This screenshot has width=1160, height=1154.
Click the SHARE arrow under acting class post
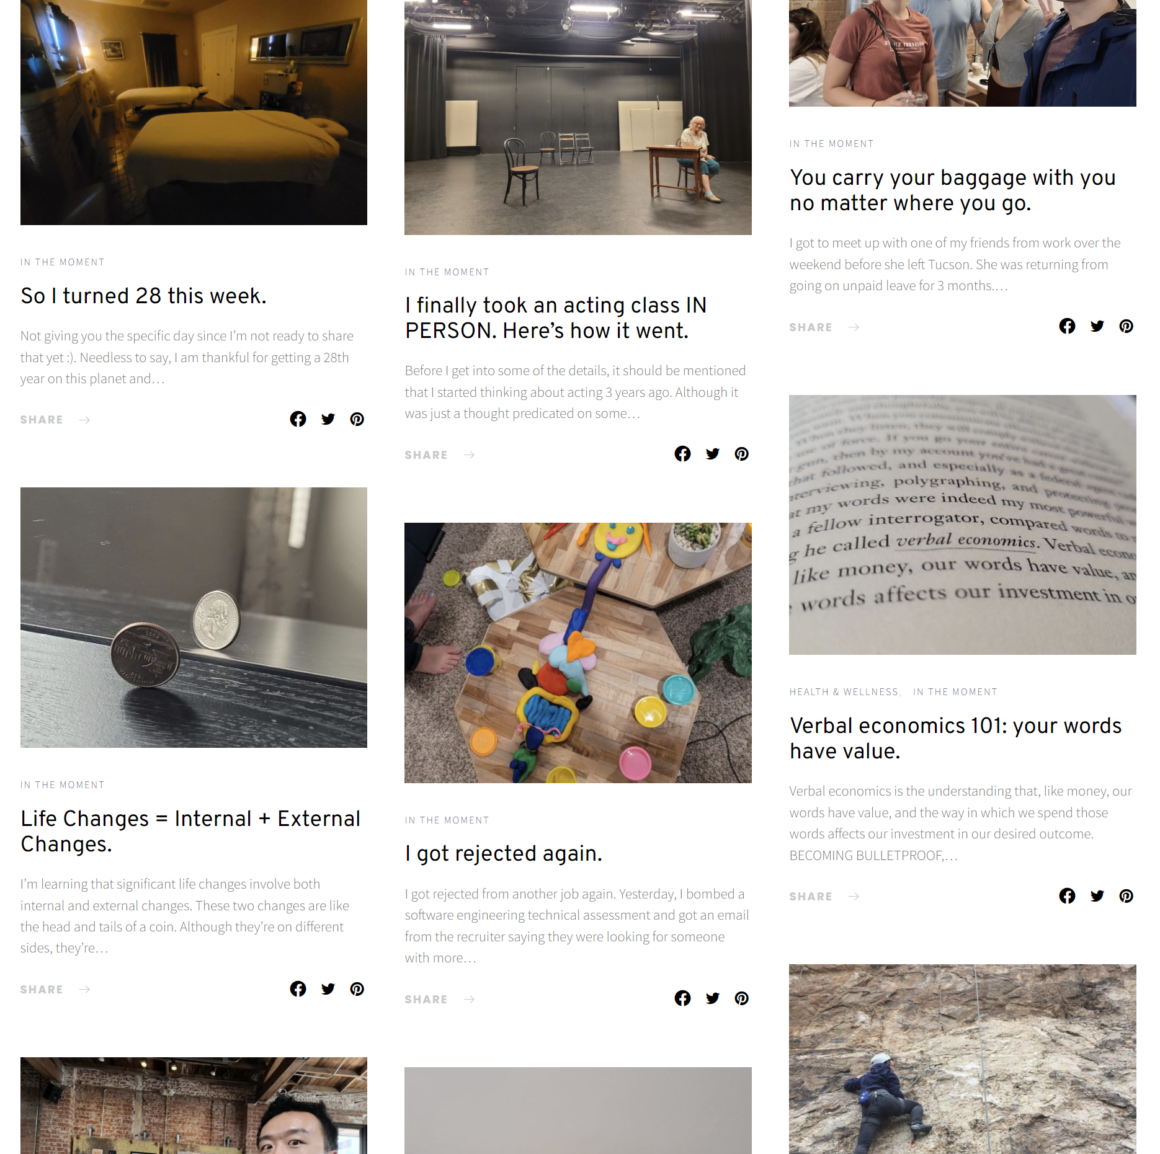pos(469,455)
